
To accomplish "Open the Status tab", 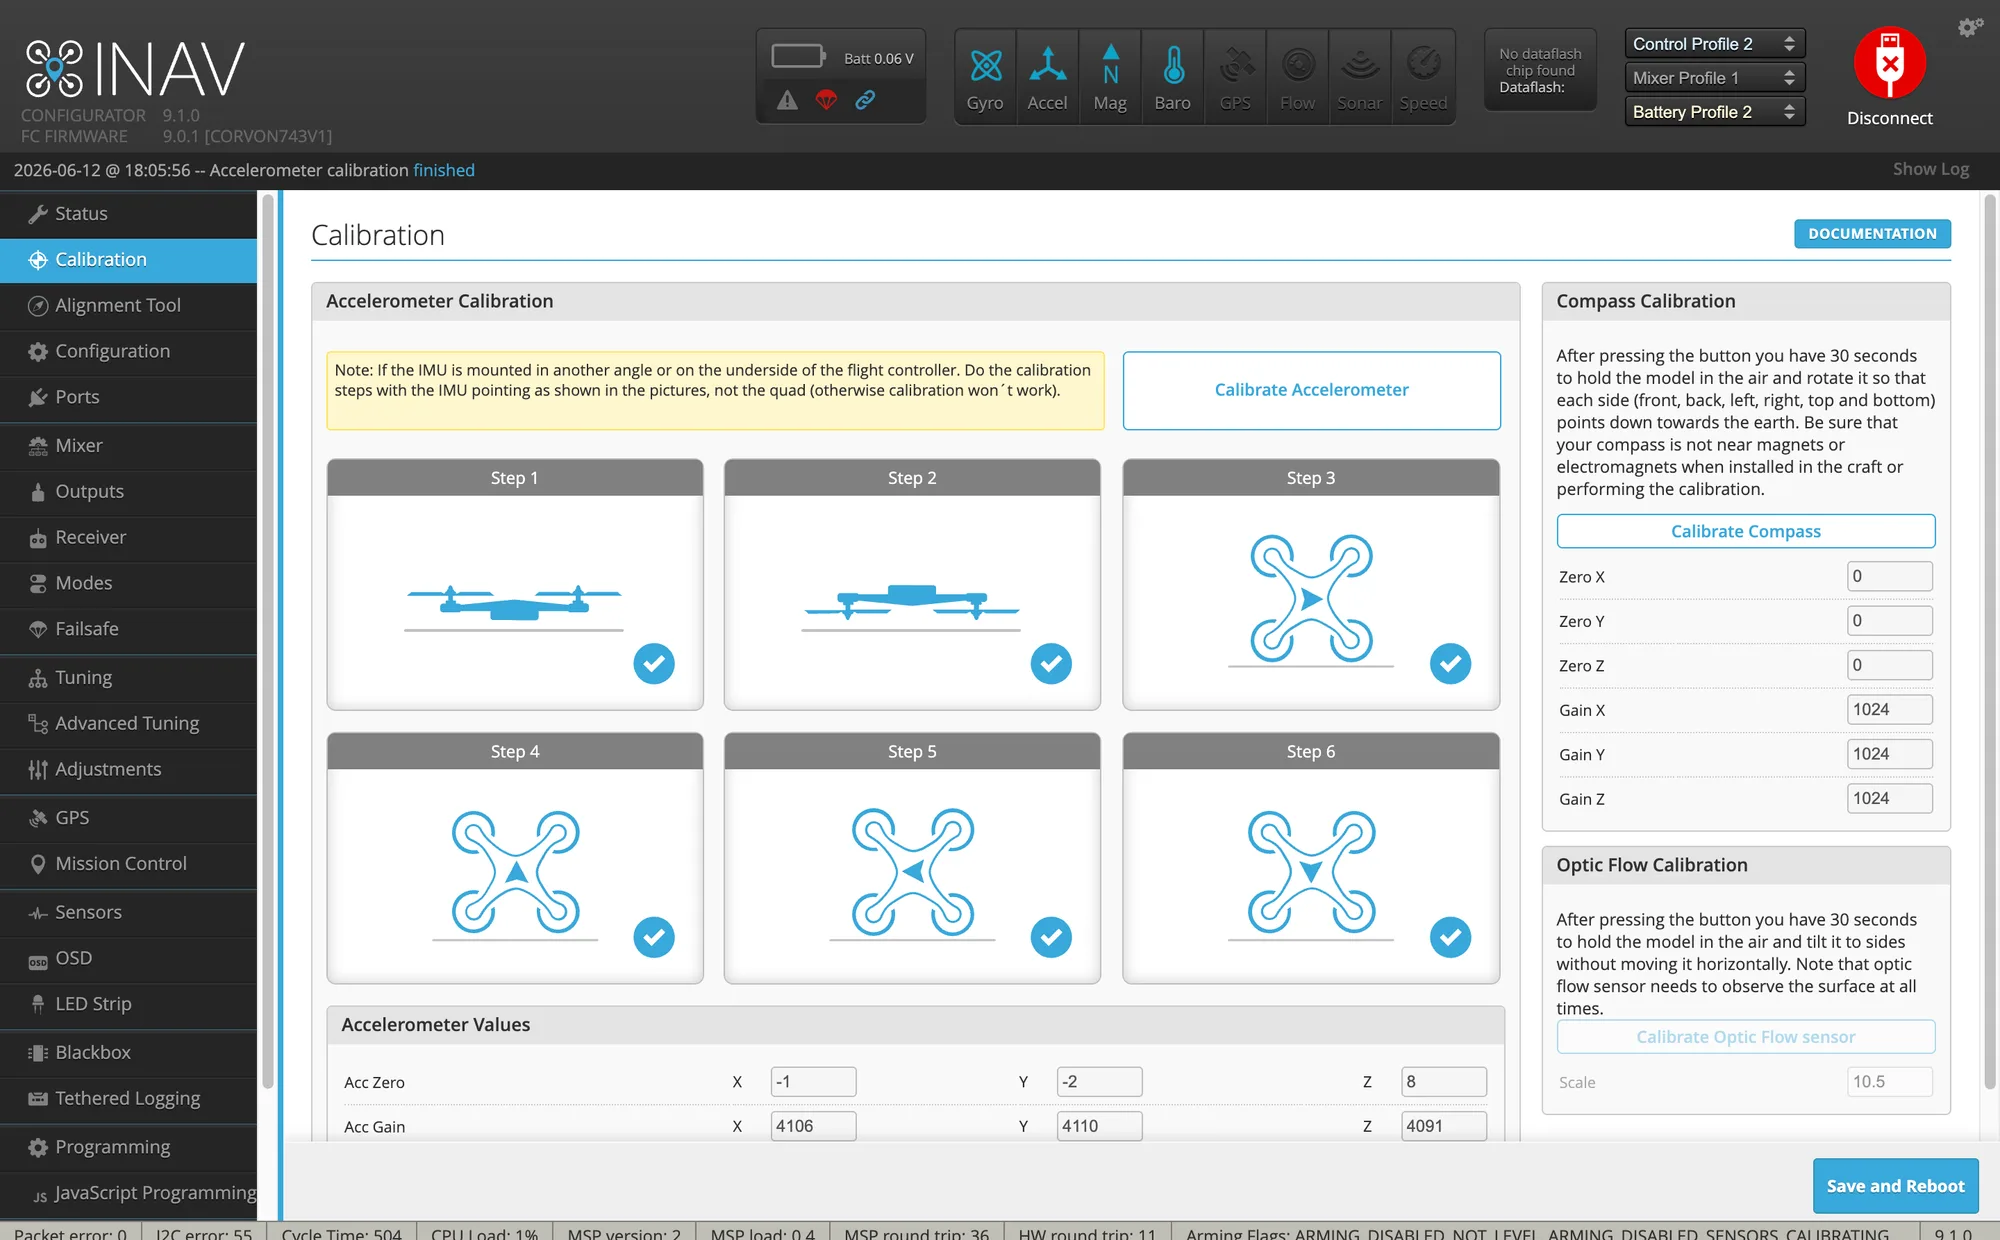I will pos(128,213).
